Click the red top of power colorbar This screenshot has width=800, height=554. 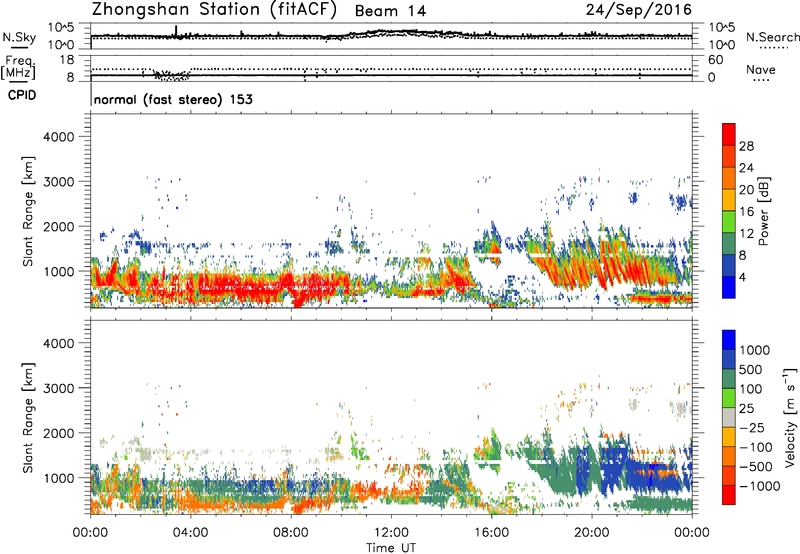[x=729, y=134]
